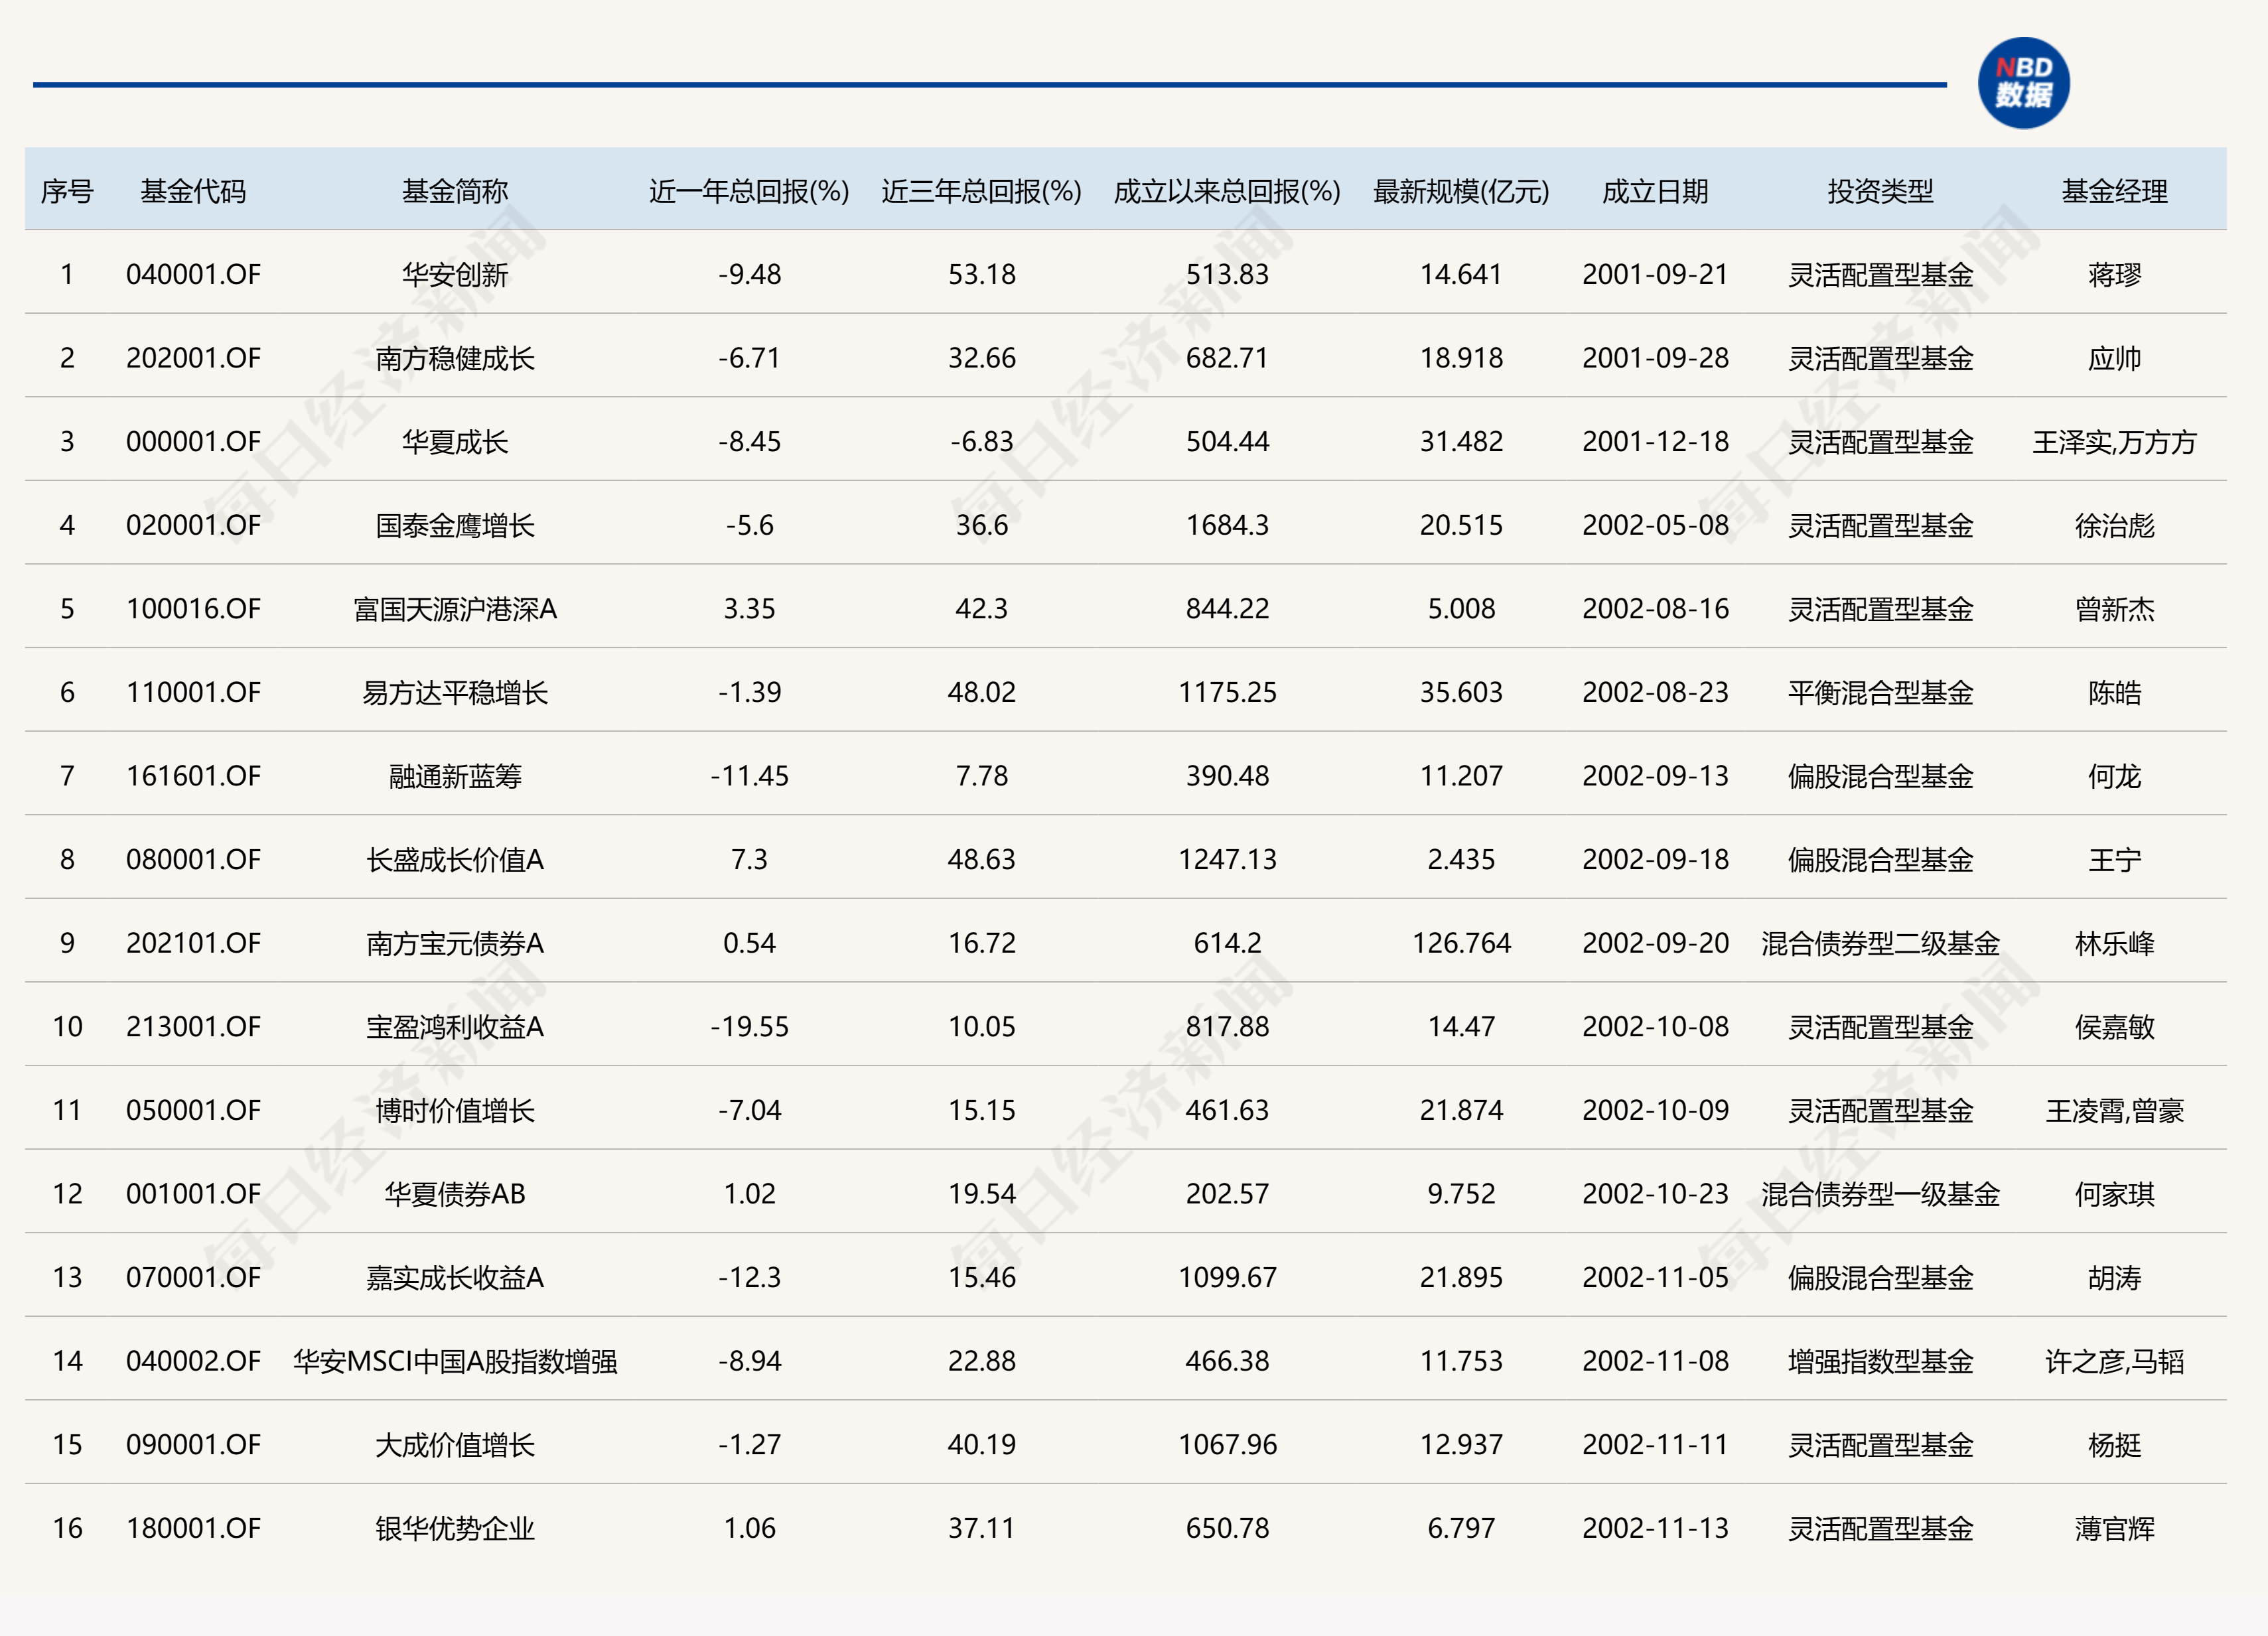This screenshot has width=2268, height=1636.
Task: Select fund code 110001.OF
Action: coord(193,692)
